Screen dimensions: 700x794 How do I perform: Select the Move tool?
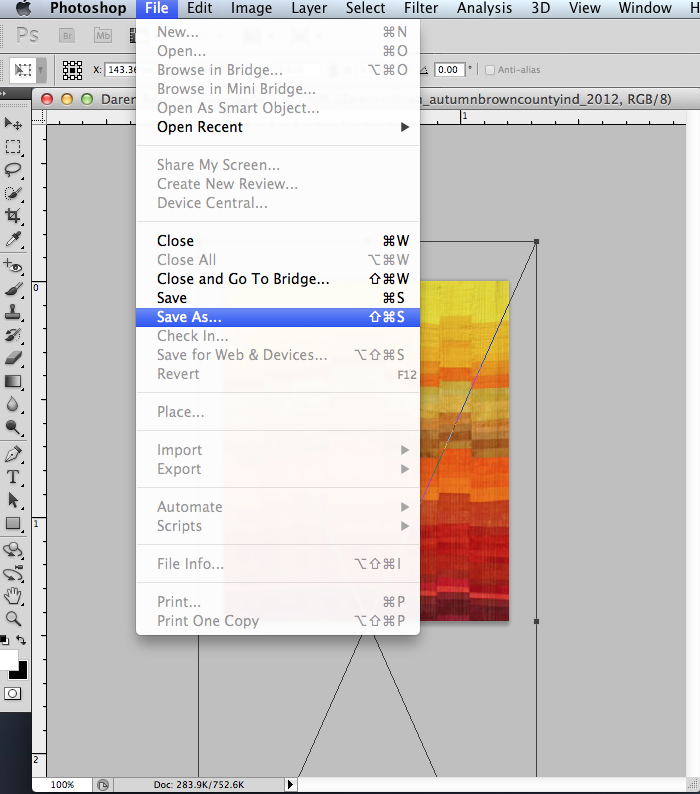click(13, 124)
